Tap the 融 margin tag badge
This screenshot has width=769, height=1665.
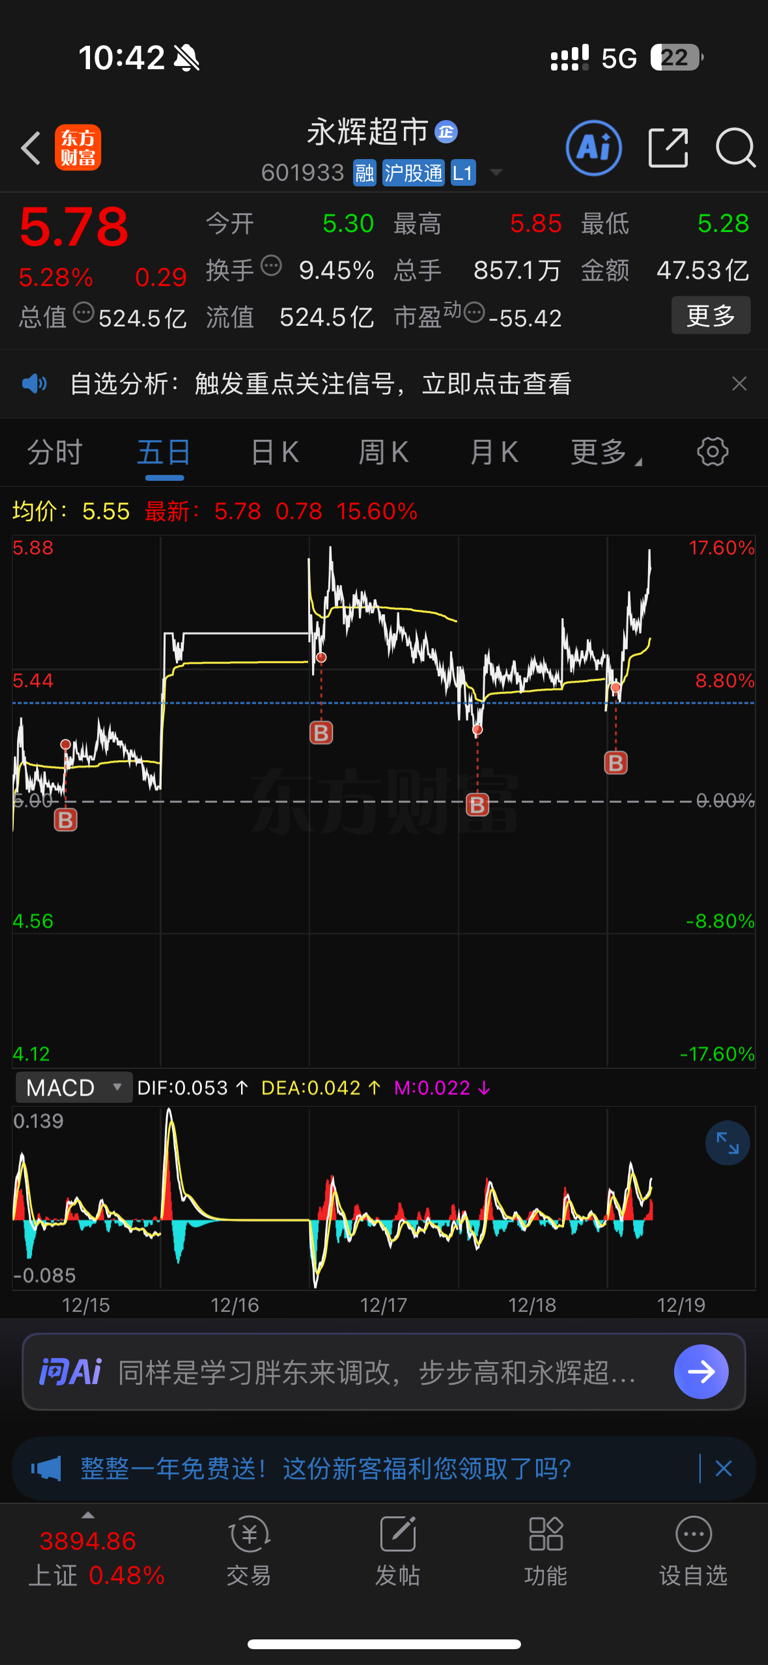click(364, 173)
